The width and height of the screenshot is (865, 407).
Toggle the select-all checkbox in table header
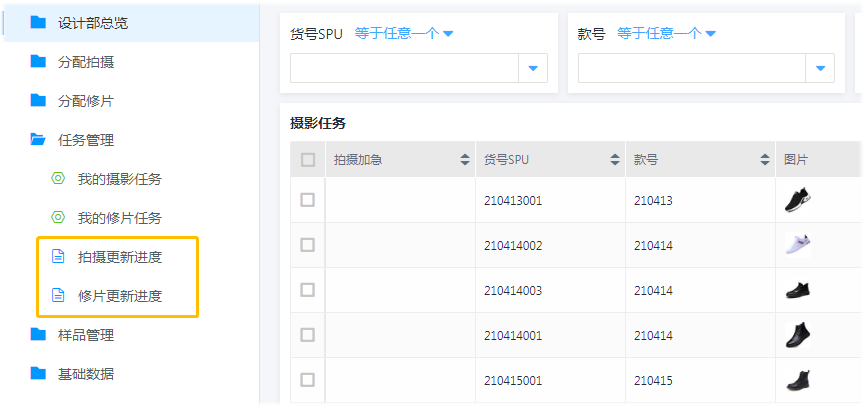click(308, 159)
